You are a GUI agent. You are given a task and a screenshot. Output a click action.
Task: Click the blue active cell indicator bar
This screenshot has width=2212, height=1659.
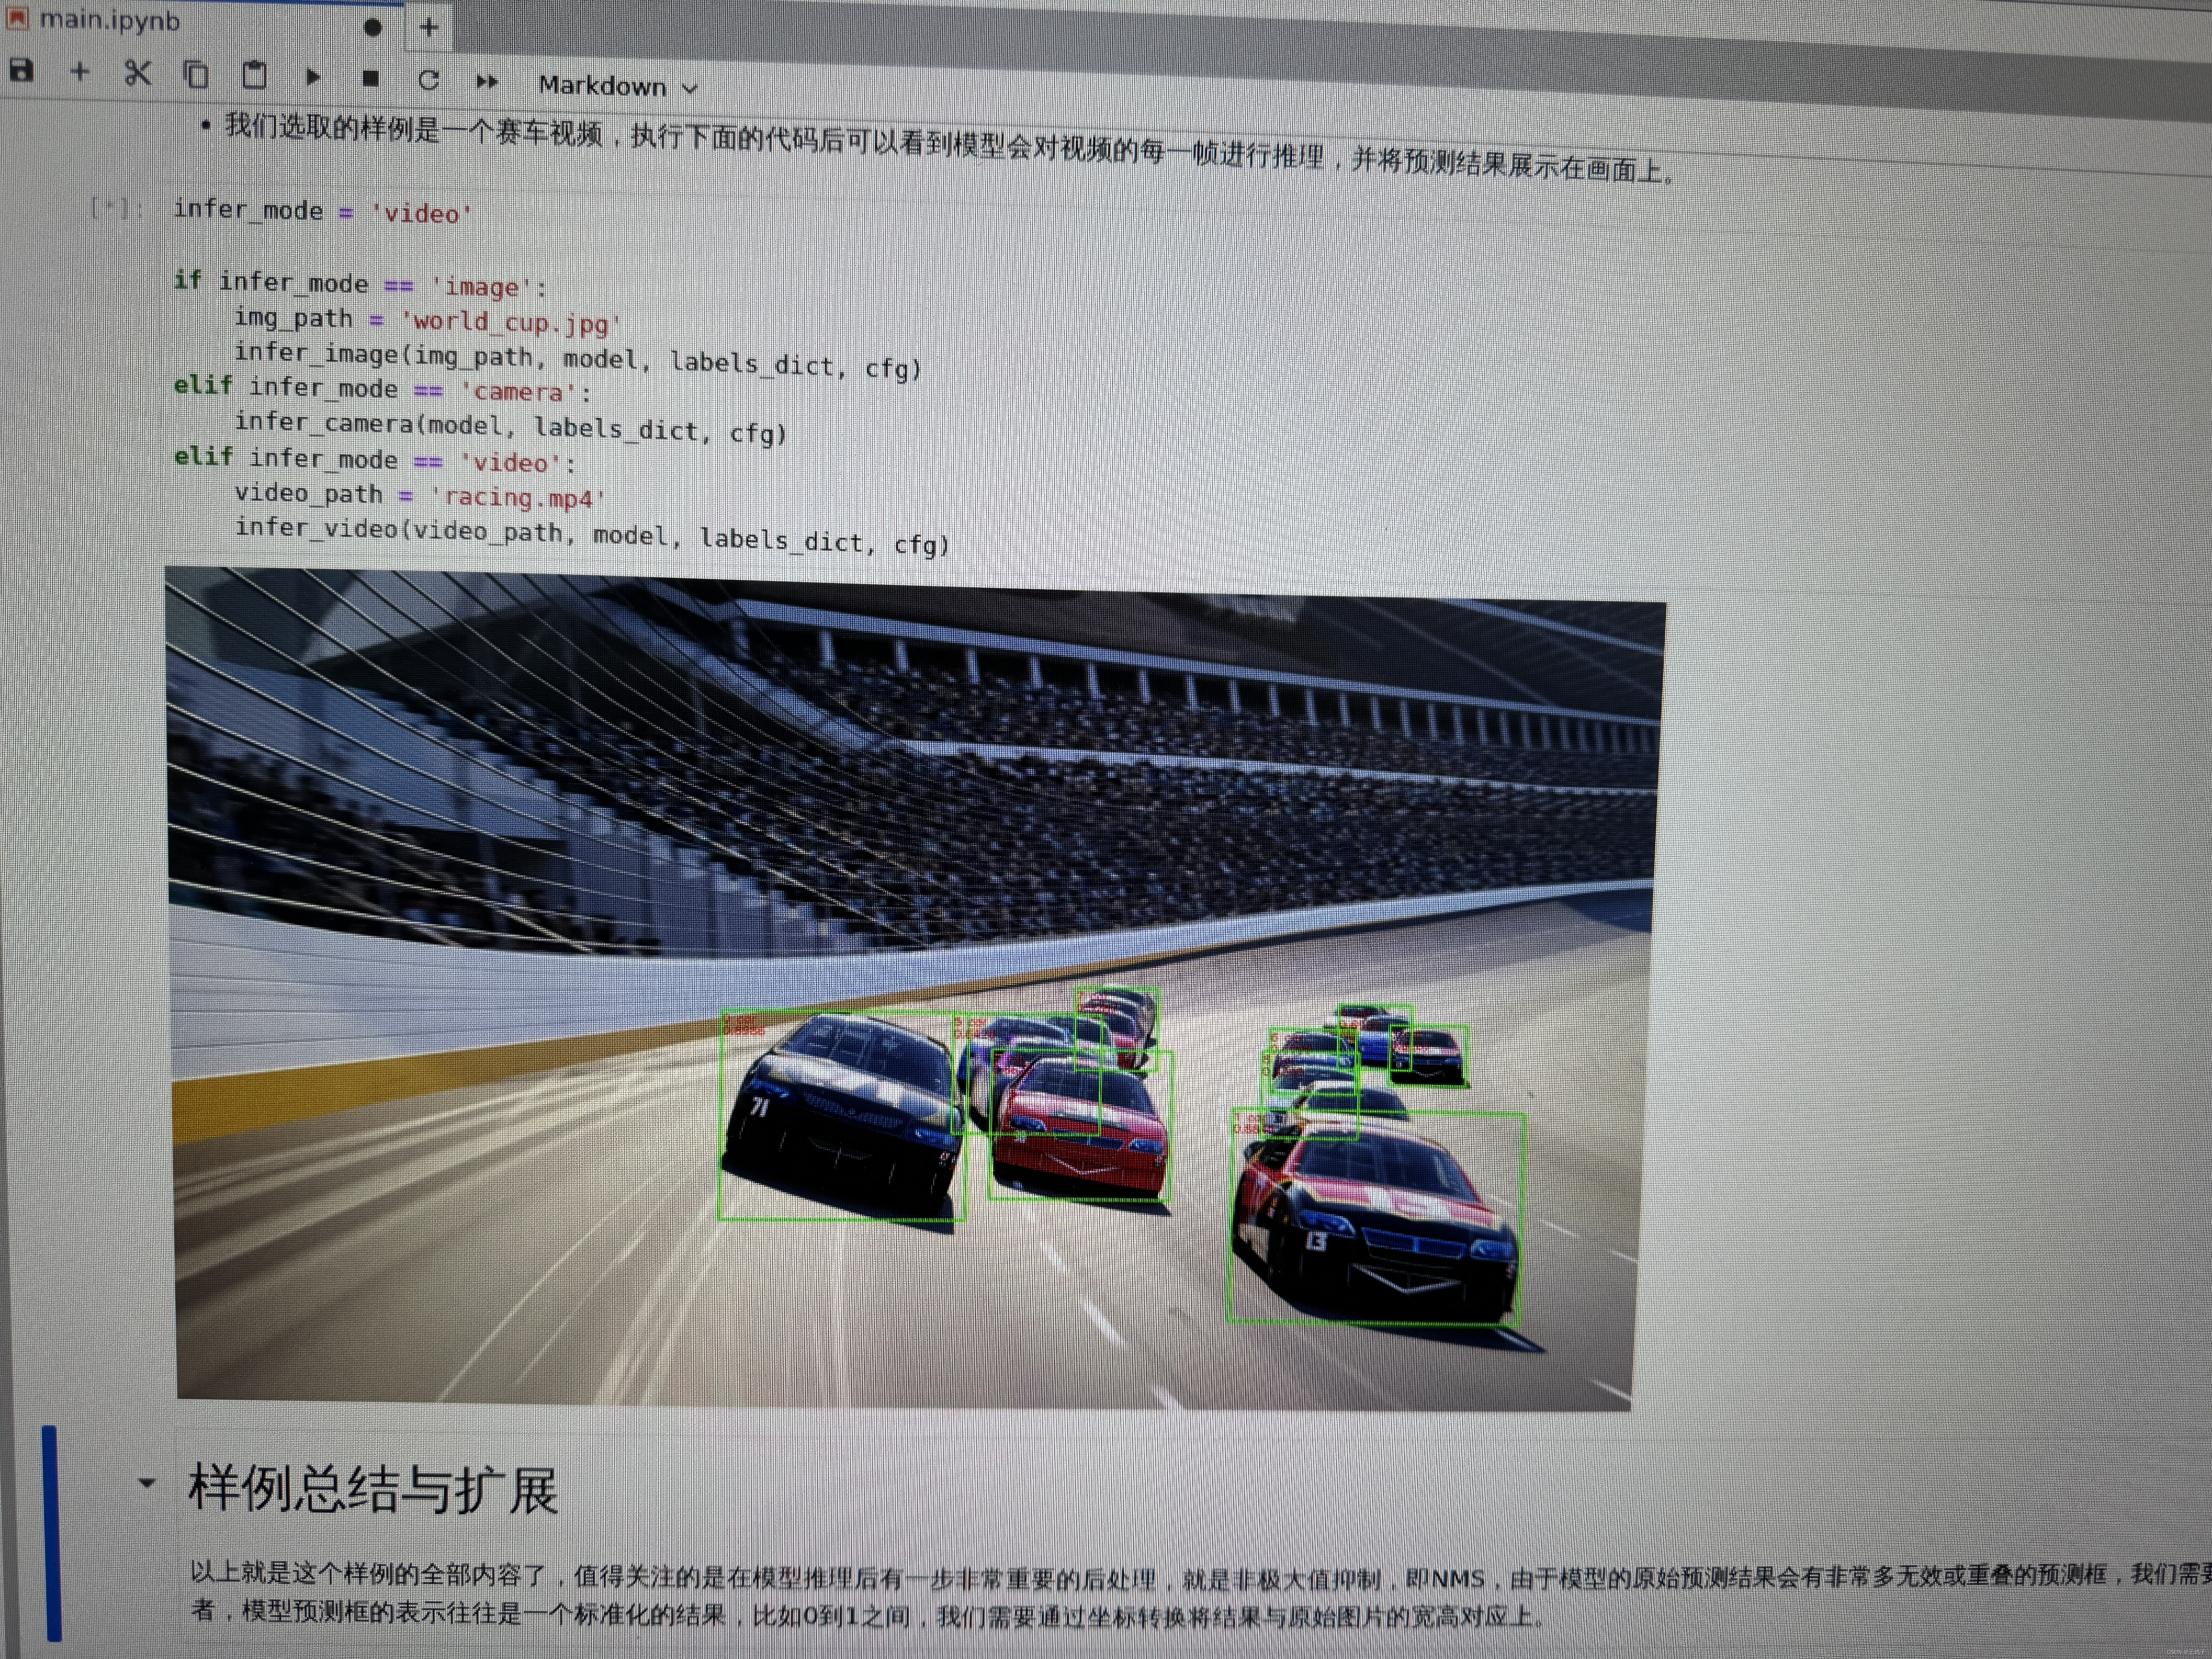pyautogui.click(x=51, y=1534)
